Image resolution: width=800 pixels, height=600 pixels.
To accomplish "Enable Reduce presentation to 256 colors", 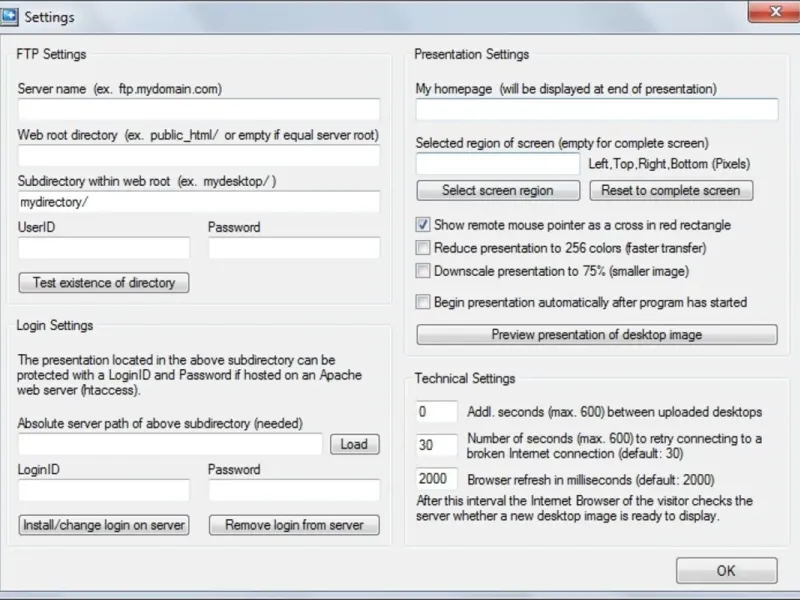I will pyautogui.click(x=424, y=248).
